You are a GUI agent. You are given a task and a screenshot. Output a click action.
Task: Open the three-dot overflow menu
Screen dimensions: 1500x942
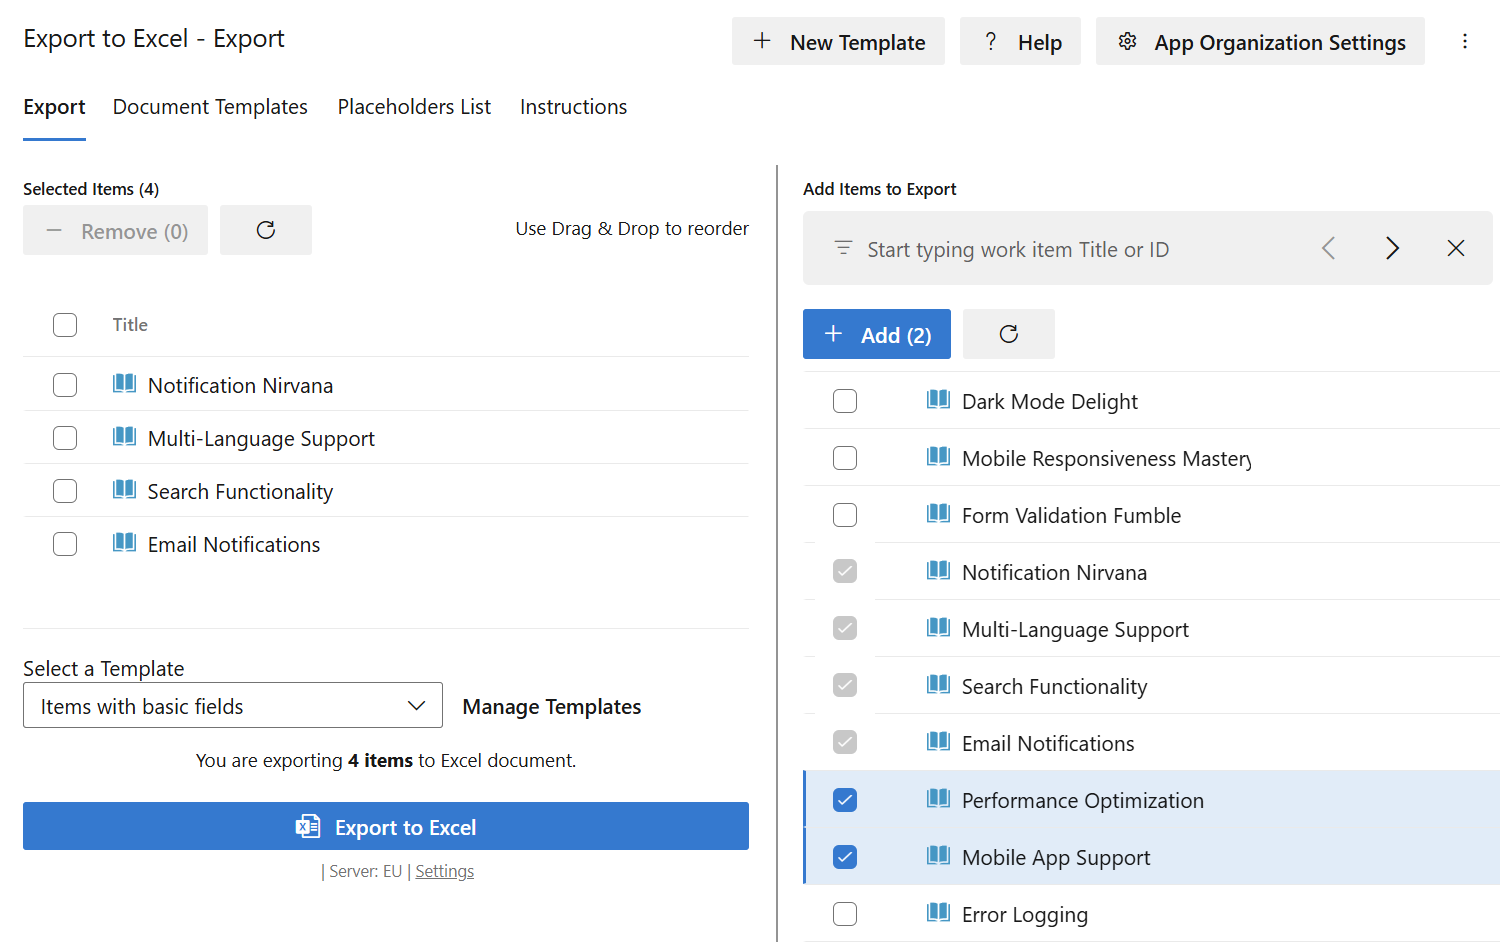click(1465, 41)
